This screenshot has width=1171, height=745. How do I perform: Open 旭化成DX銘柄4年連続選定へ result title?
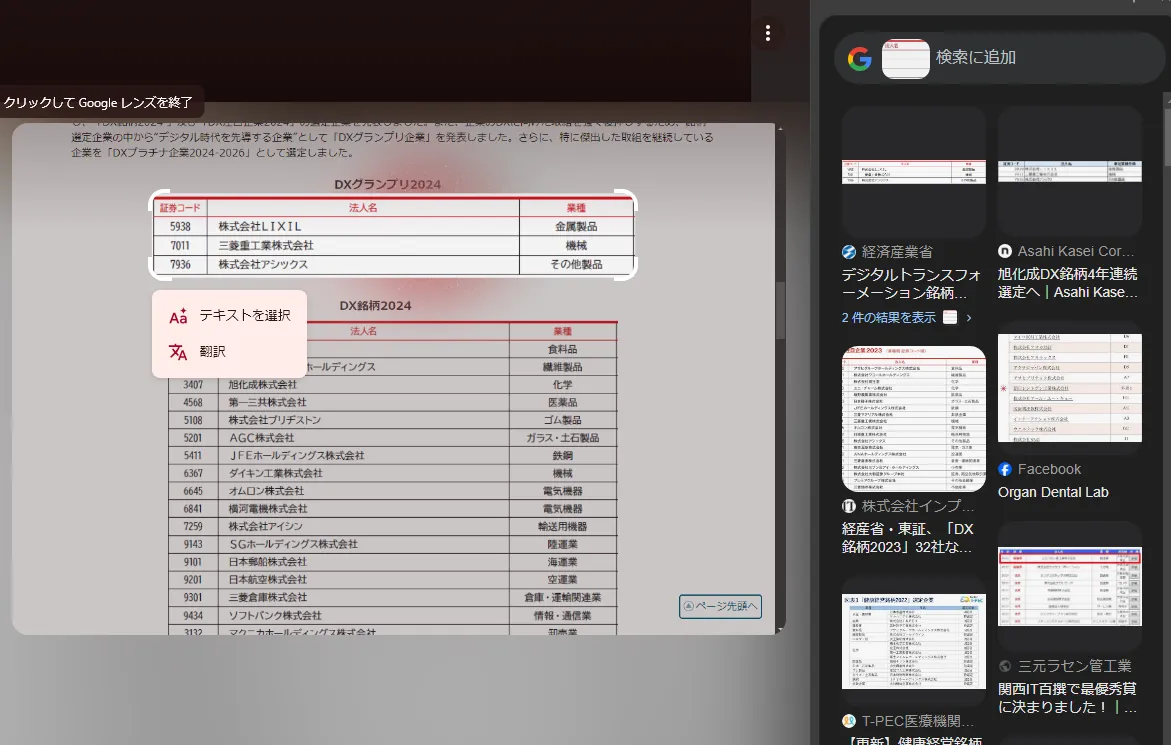(1068, 283)
